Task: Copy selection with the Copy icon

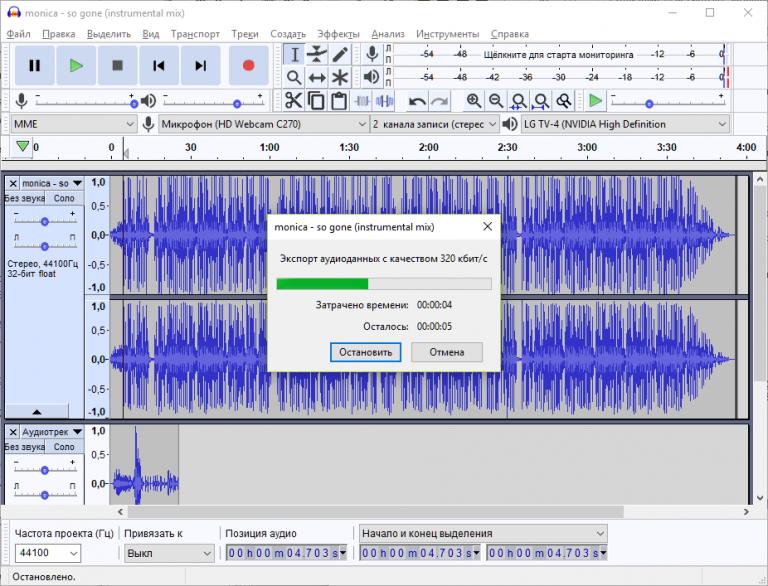Action: [316, 101]
